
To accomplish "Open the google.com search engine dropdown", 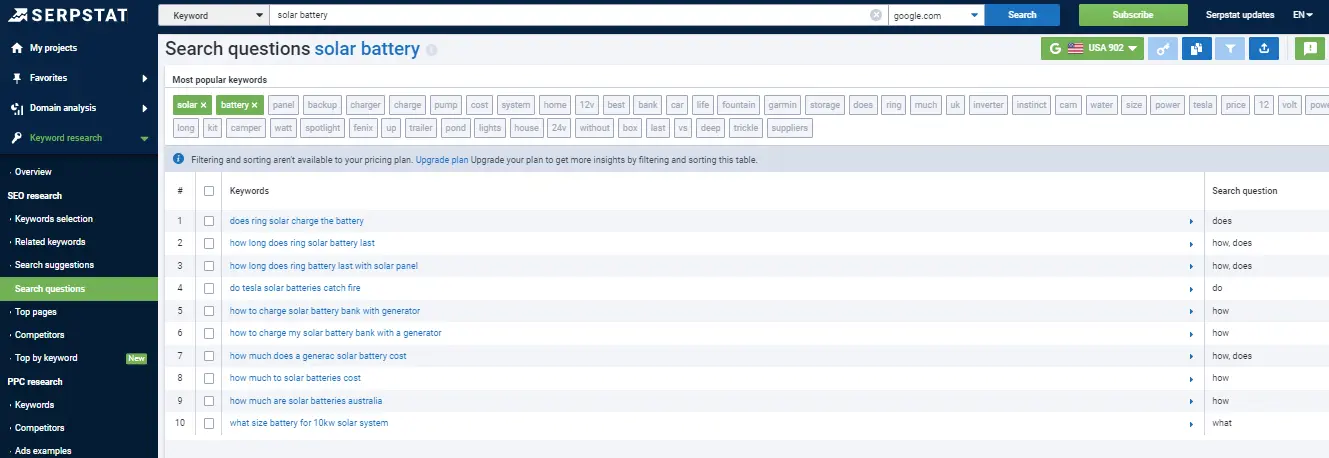I will click(x=936, y=15).
